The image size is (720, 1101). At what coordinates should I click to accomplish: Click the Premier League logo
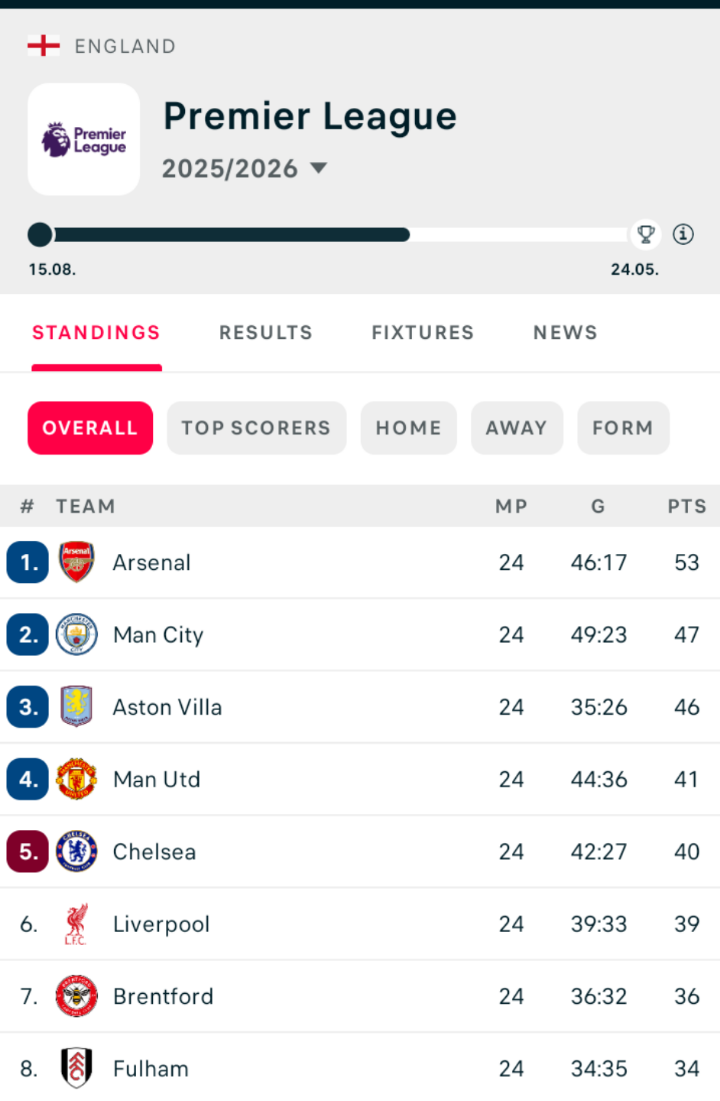point(83,139)
